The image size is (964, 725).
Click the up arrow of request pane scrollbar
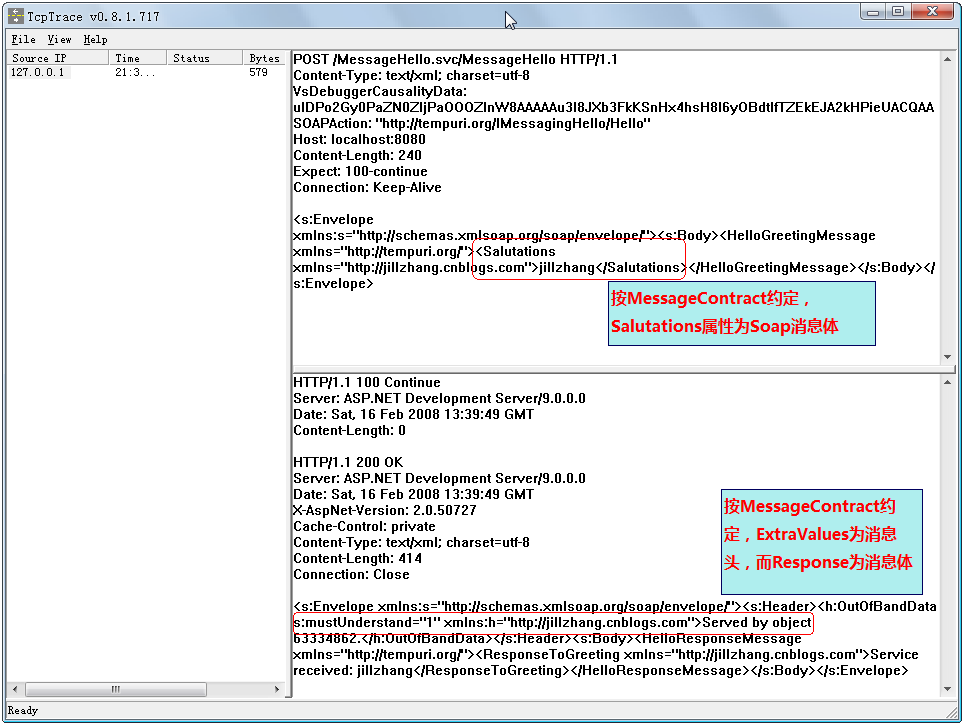point(947,59)
